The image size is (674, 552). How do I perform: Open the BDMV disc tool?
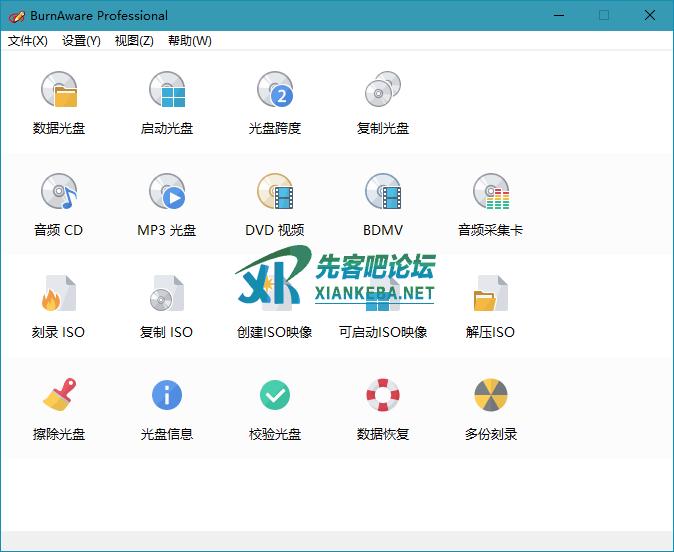[x=383, y=193]
